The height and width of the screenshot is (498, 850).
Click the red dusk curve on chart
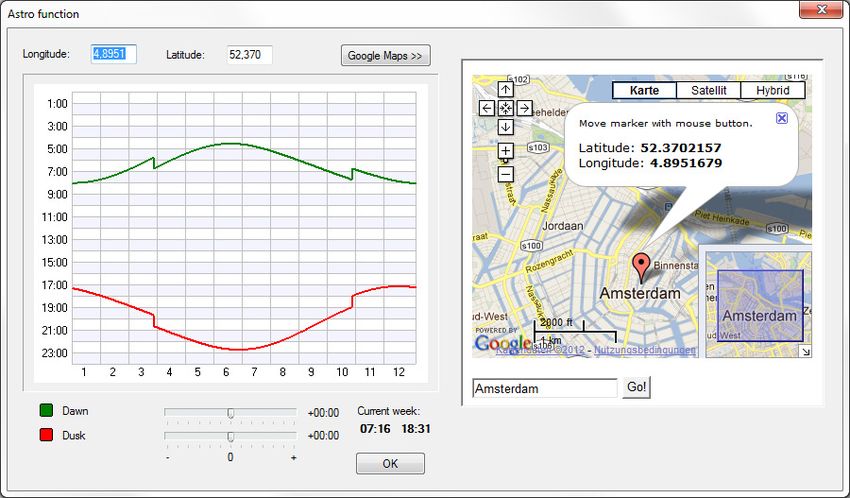pyautogui.click(x=239, y=350)
